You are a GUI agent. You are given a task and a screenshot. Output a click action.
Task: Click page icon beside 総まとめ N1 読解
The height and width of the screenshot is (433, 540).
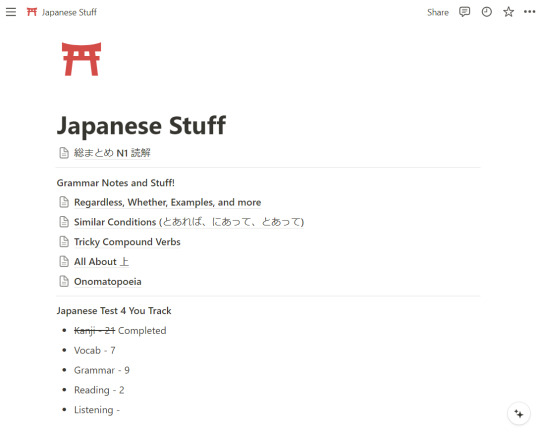pyautogui.click(x=64, y=153)
